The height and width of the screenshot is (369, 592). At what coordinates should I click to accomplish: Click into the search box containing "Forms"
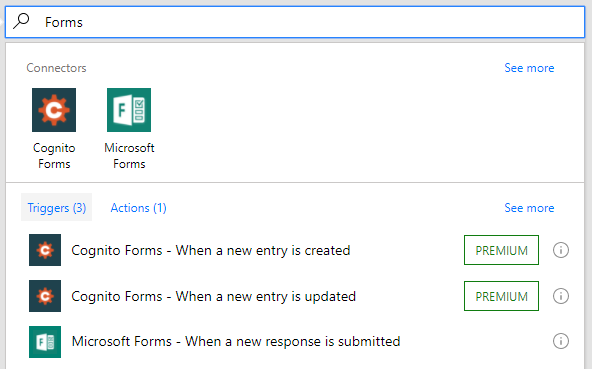coord(295,22)
